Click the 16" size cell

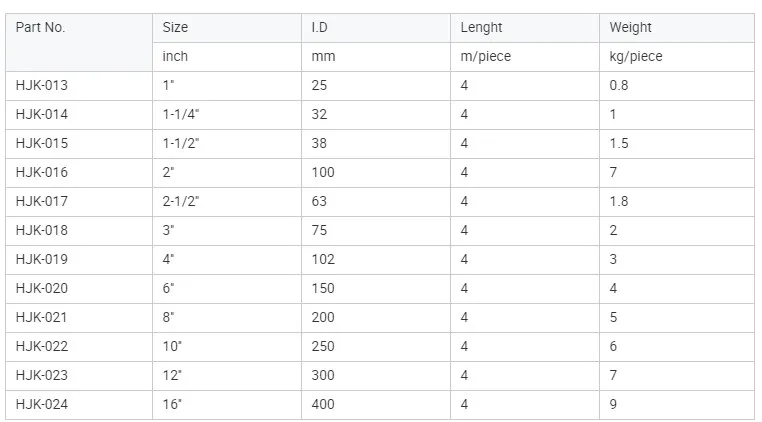tap(173, 405)
